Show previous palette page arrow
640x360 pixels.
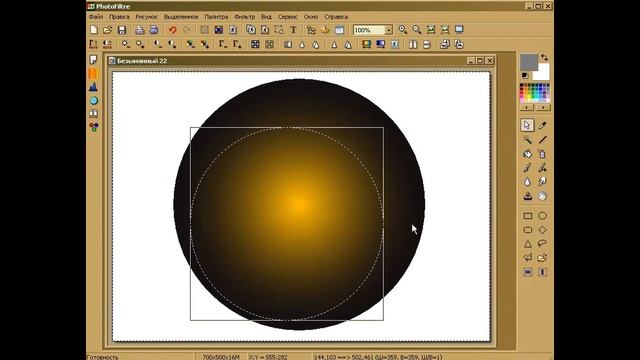click(527, 107)
